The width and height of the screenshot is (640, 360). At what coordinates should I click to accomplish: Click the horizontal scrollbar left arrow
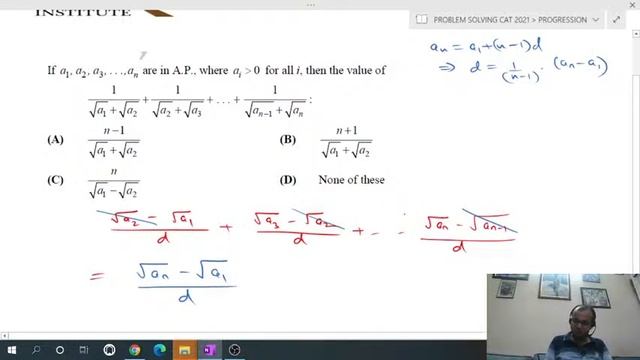[x=4, y=336]
